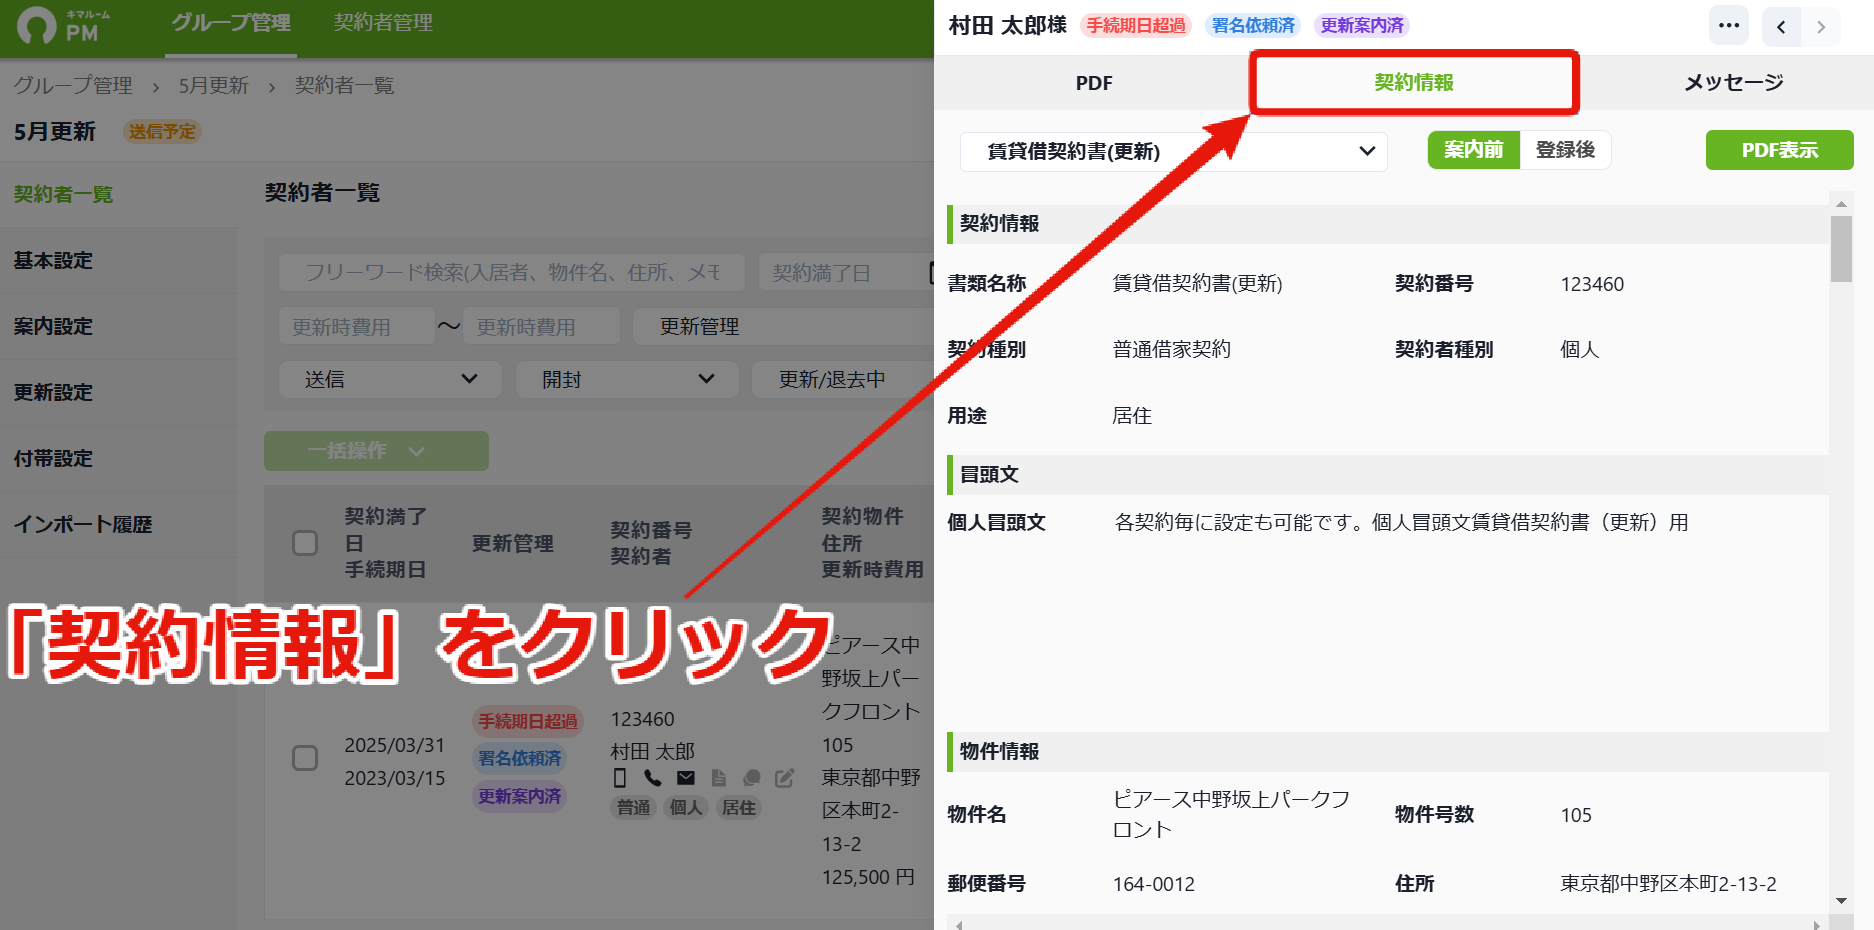Click the PM logo icon
The width and height of the screenshot is (1874, 930).
[x=37, y=25]
